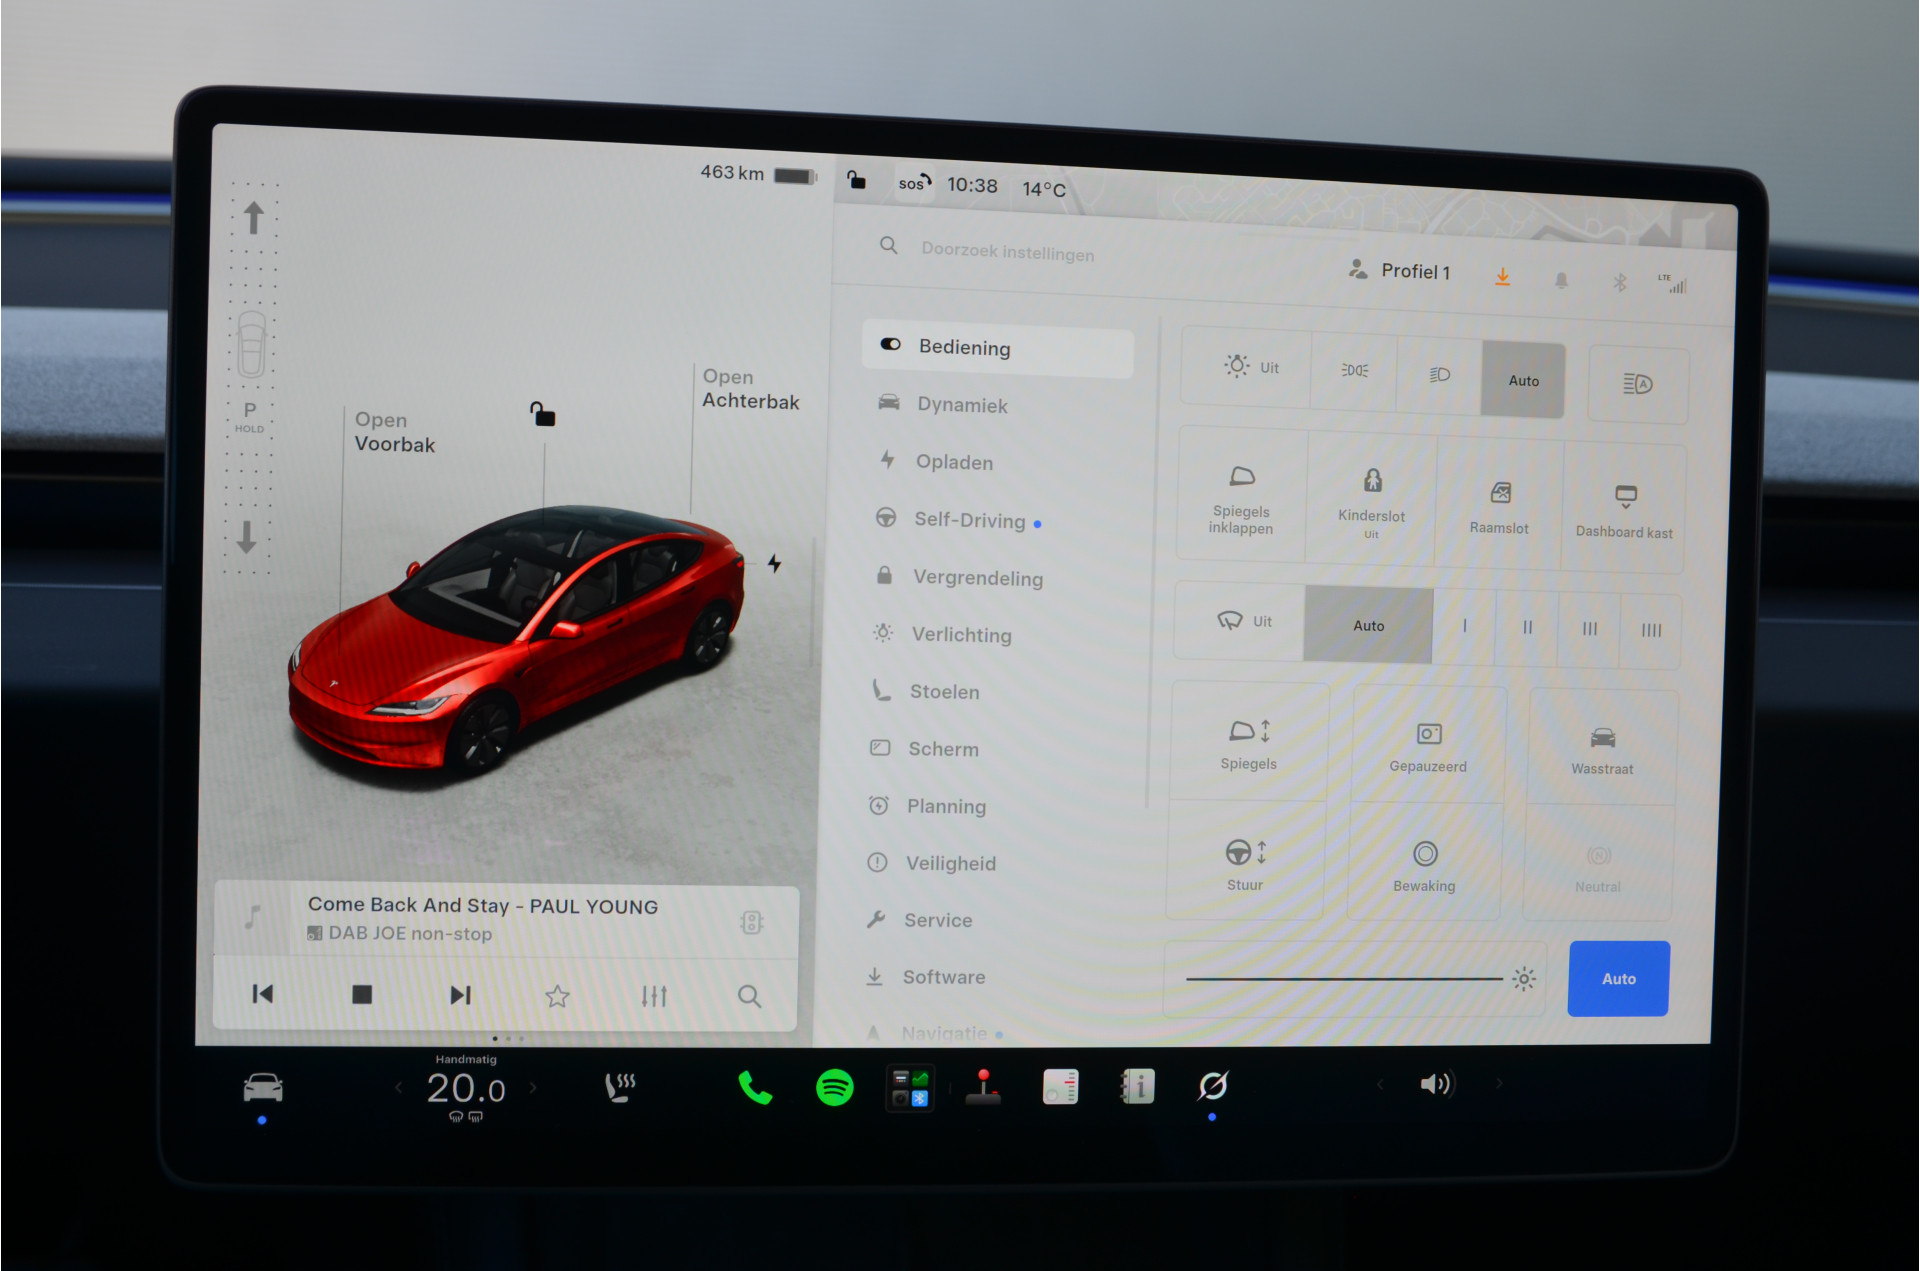Click the Doorzoek instellingen search field

[1008, 251]
